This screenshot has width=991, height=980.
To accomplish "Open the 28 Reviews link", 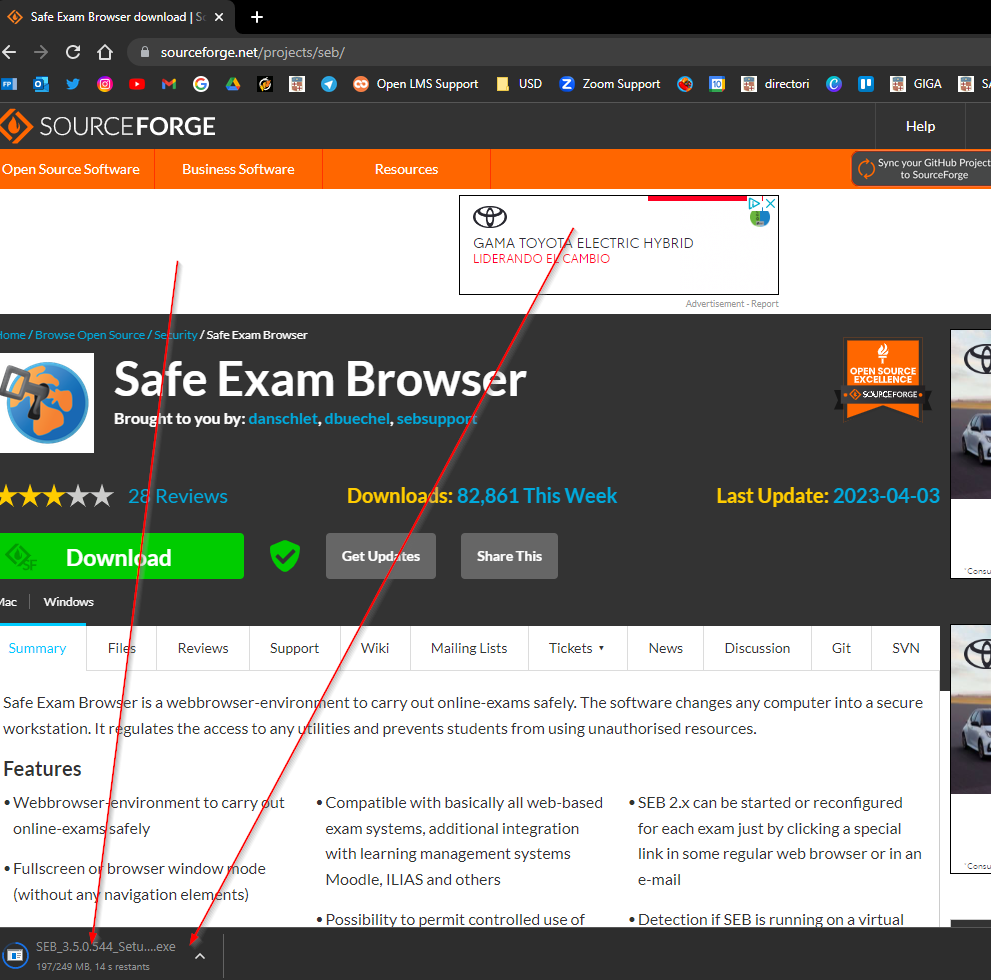I will pyautogui.click(x=178, y=496).
